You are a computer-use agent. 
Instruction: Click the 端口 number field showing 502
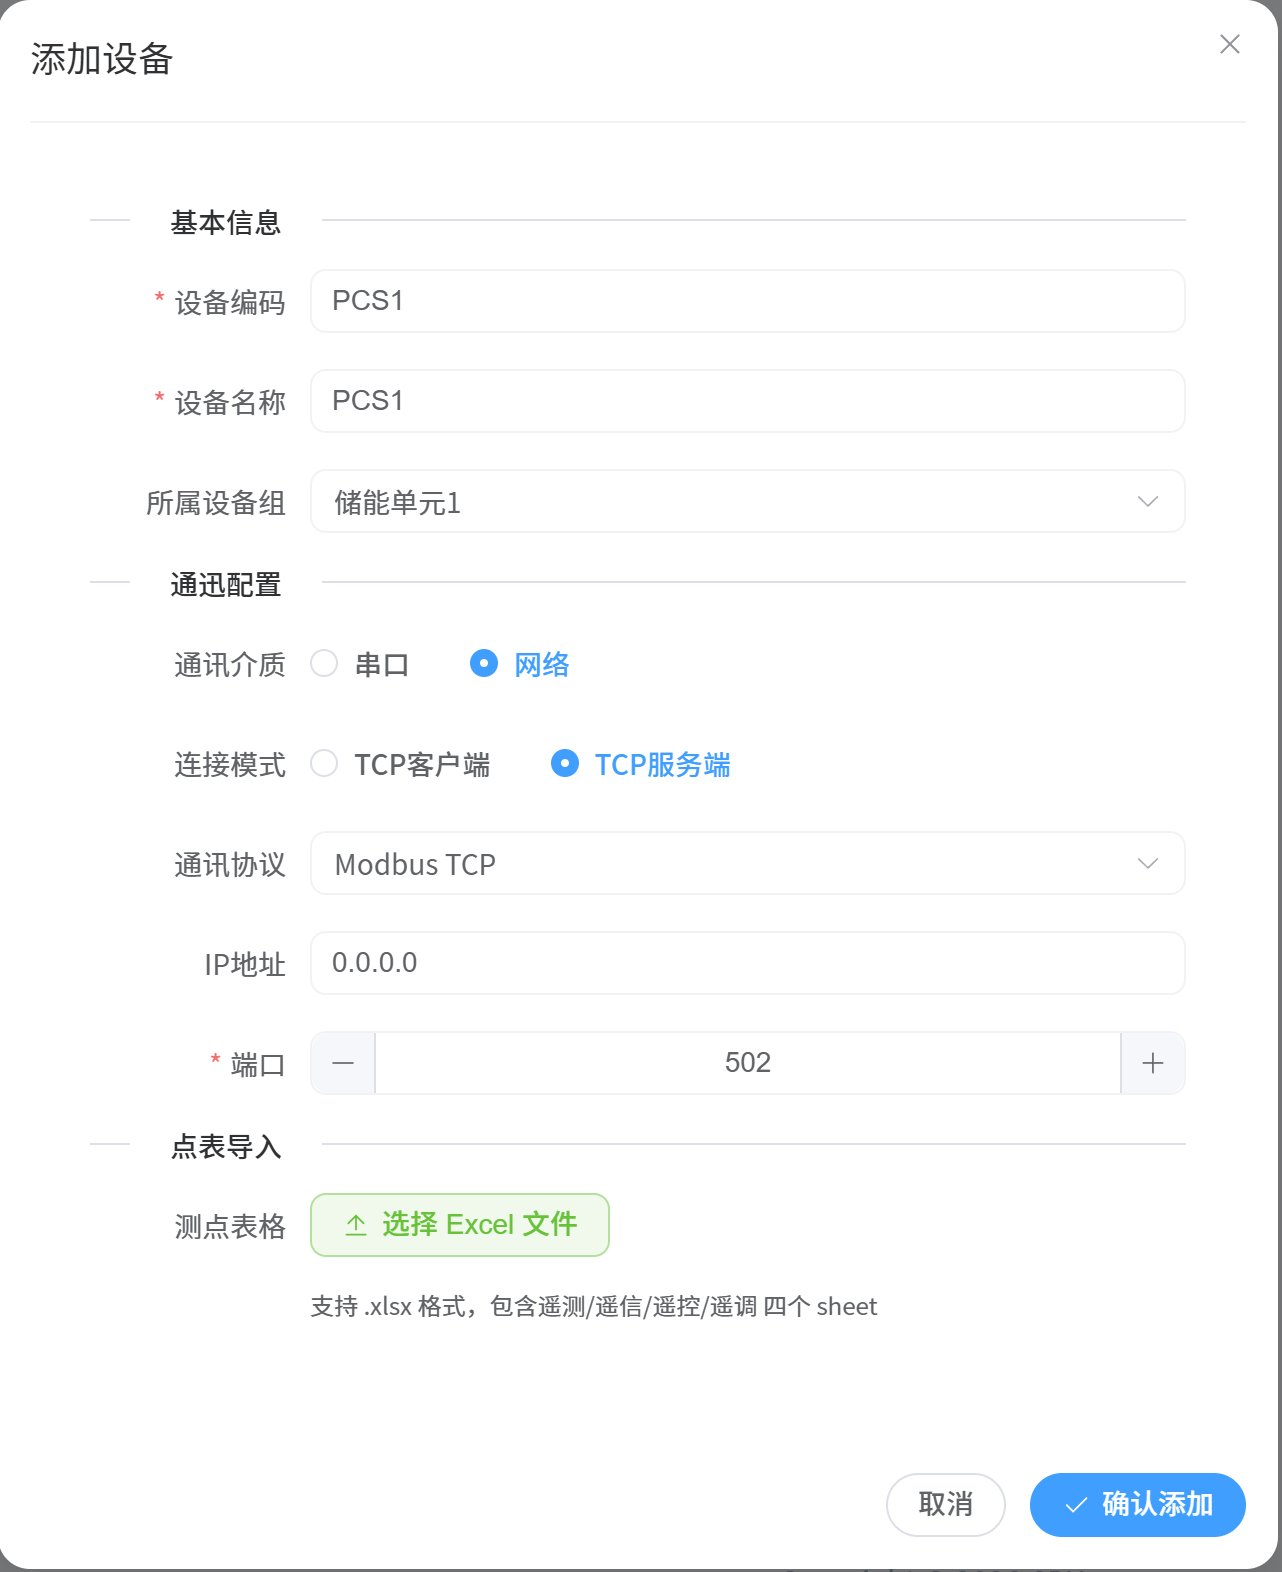click(747, 1063)
